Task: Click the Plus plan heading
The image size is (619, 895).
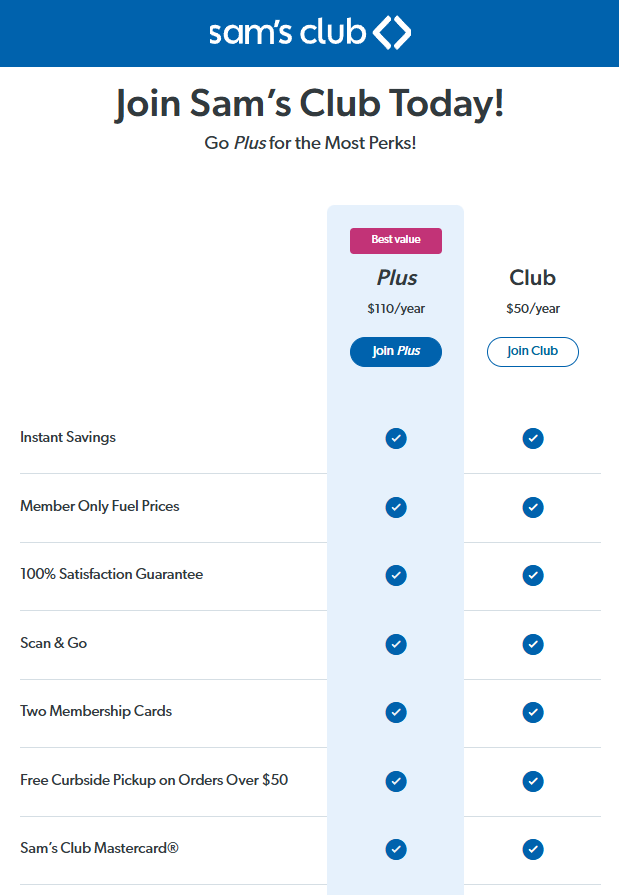Action: click(397, 278)
